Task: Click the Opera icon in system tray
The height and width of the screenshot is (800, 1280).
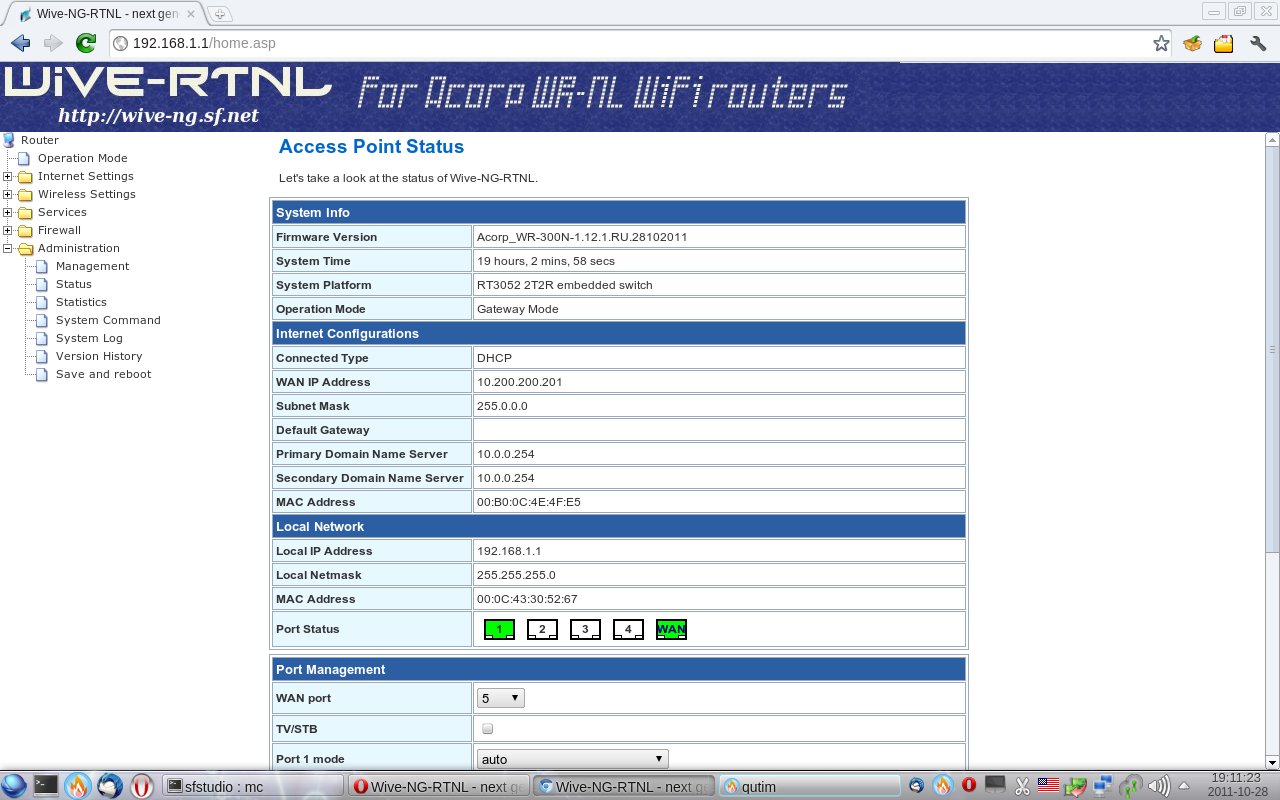Action: (x=969, y=786)
